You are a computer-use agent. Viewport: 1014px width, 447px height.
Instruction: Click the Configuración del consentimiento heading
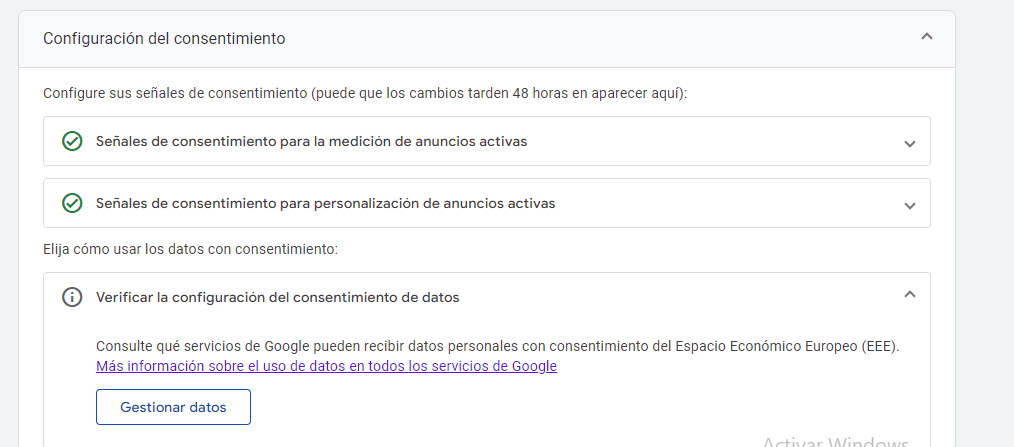click(164, 38)
